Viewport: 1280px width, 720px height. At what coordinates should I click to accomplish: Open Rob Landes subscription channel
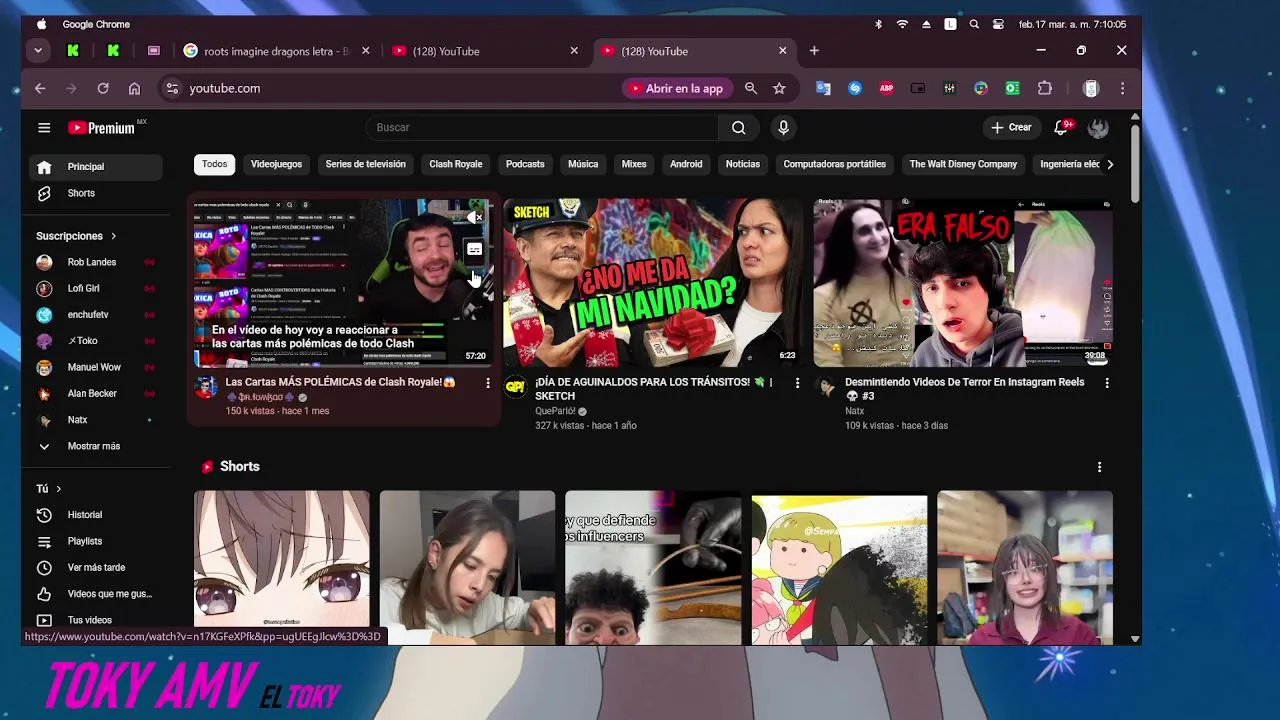tap(96, 262)
